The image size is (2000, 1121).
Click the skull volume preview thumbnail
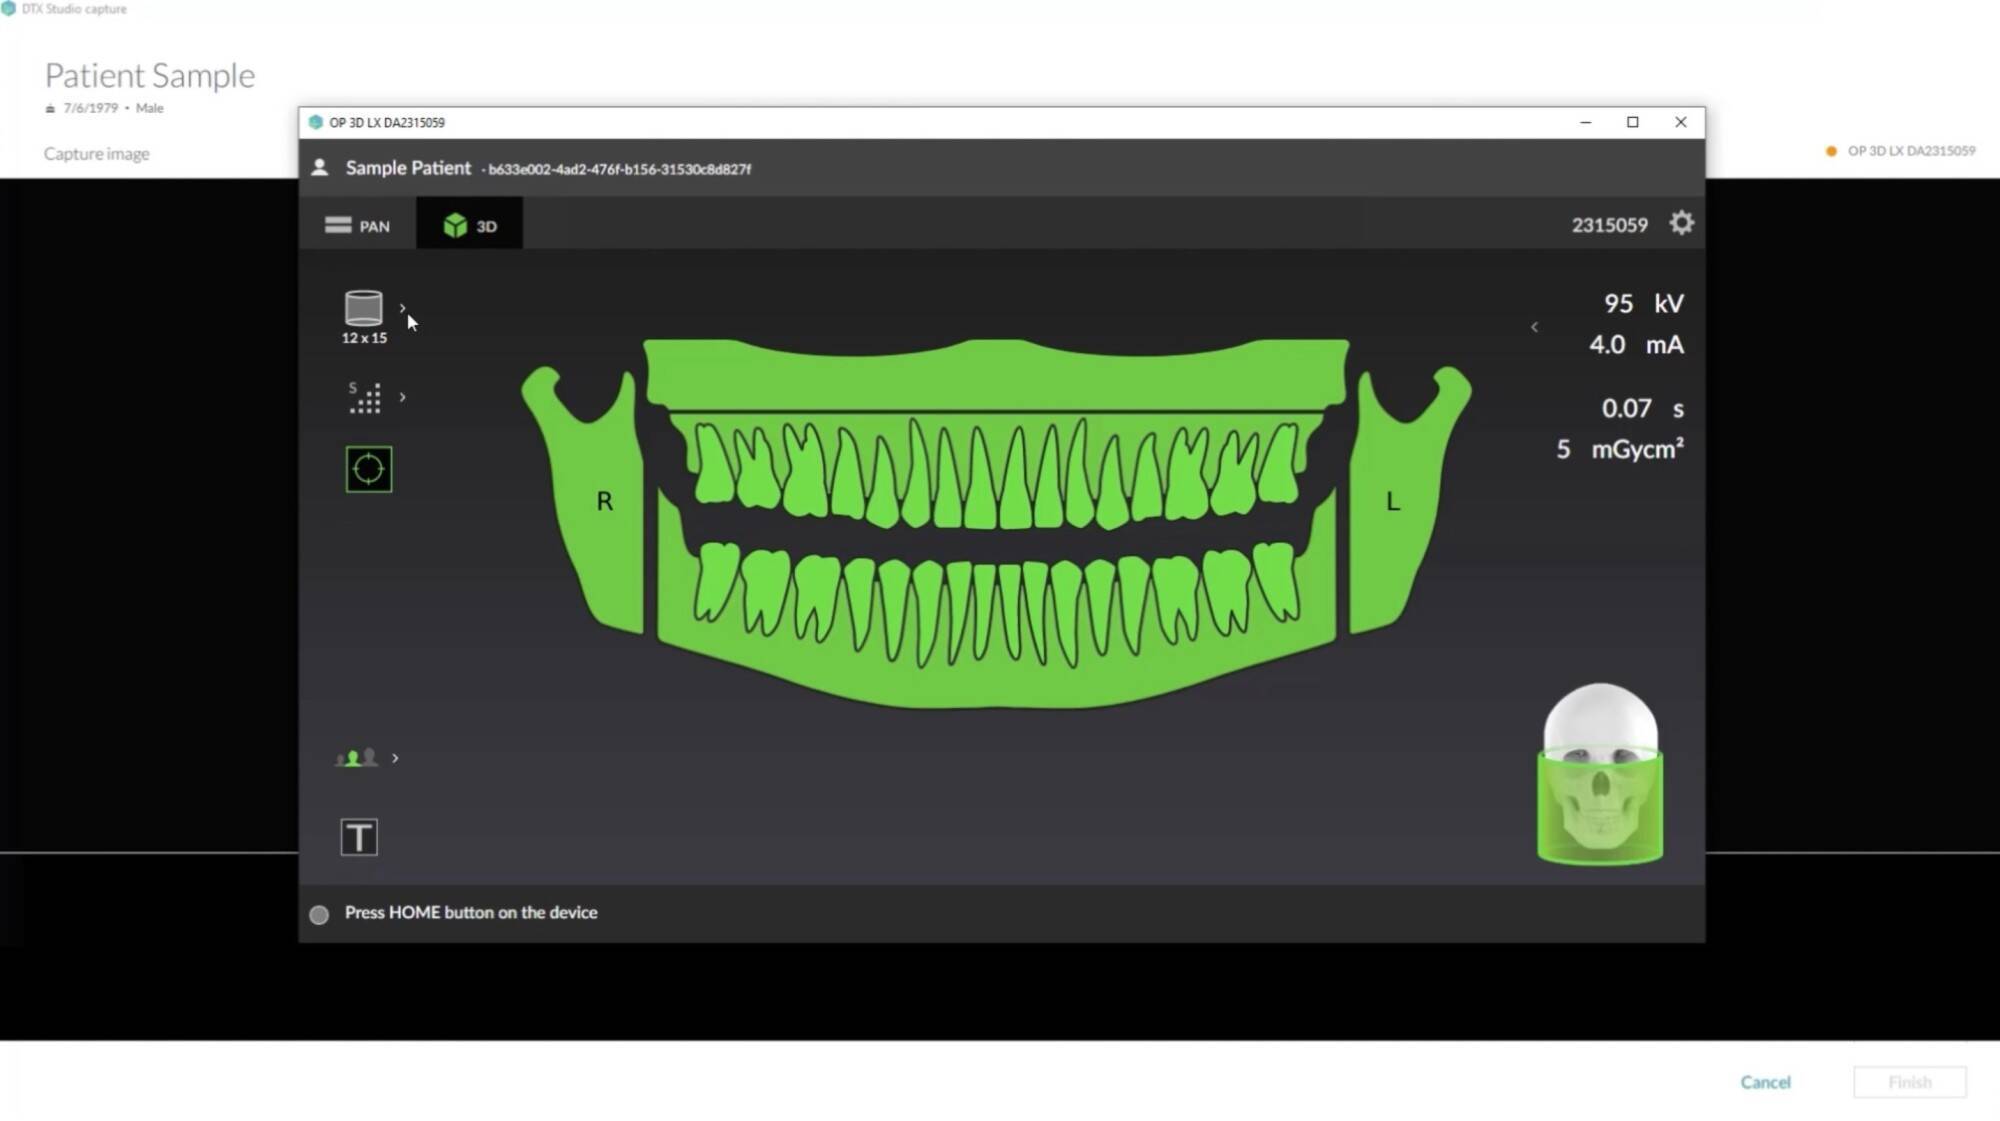[1599, 775]
